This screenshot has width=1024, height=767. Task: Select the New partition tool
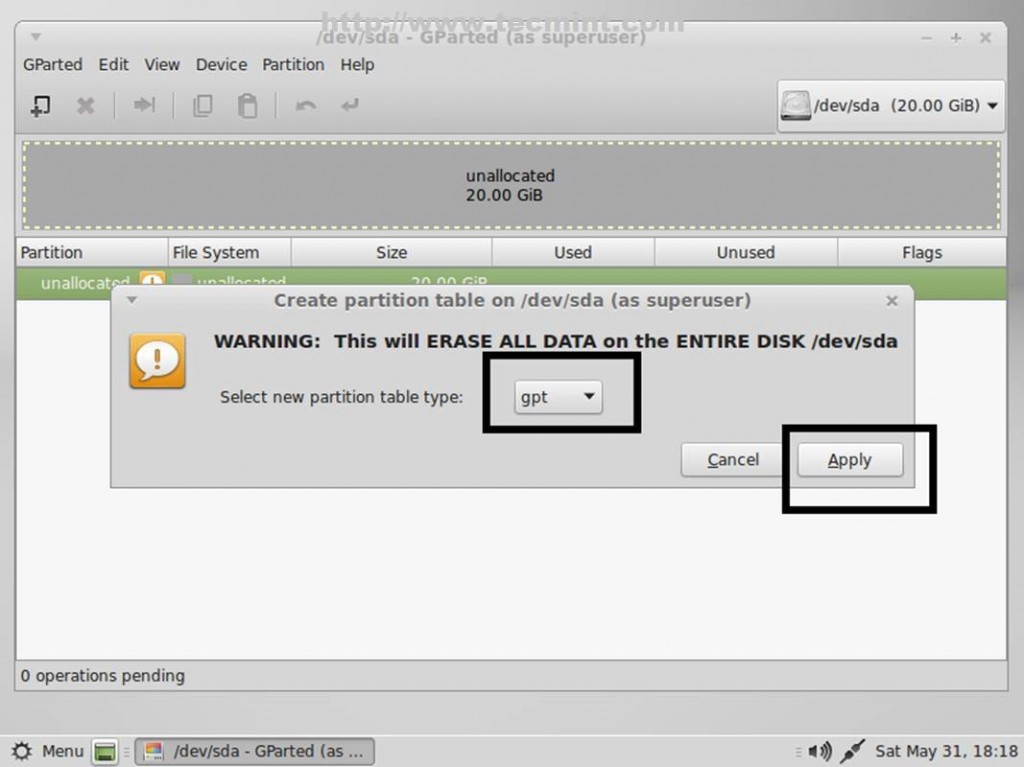pos(40,105)
